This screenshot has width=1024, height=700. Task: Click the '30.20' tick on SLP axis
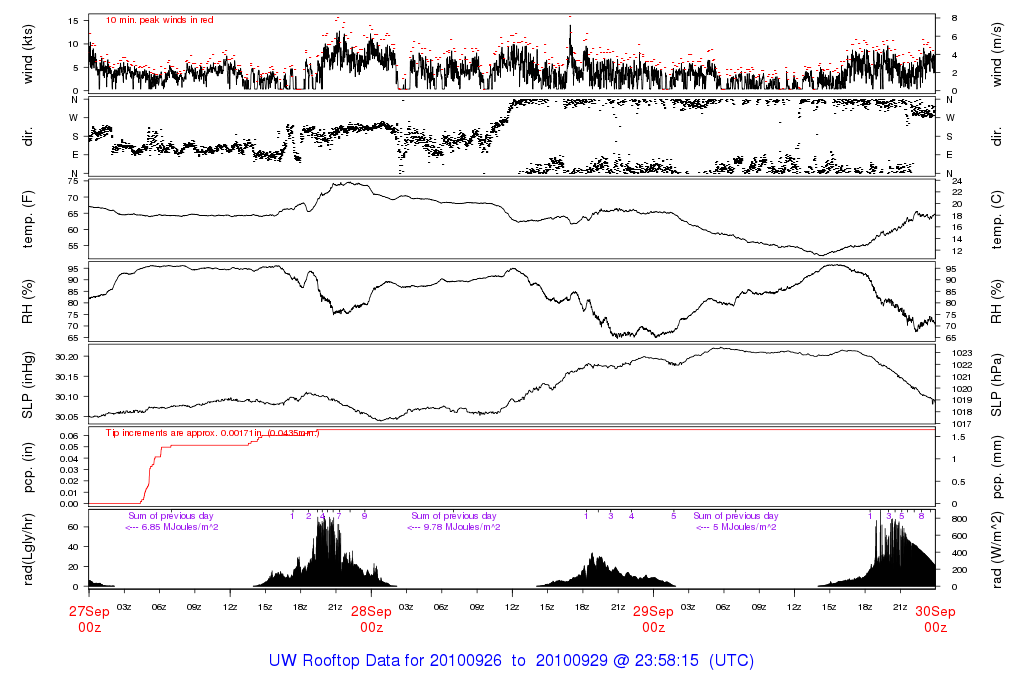tap(67, 357)
